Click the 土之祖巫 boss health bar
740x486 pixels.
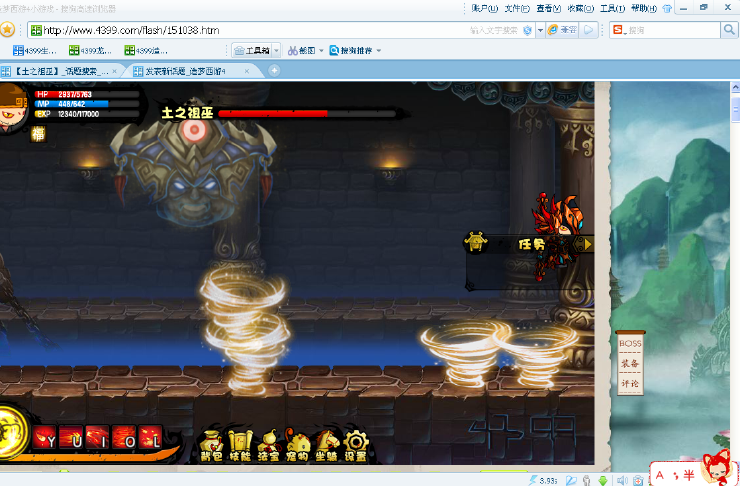(307, 113)
